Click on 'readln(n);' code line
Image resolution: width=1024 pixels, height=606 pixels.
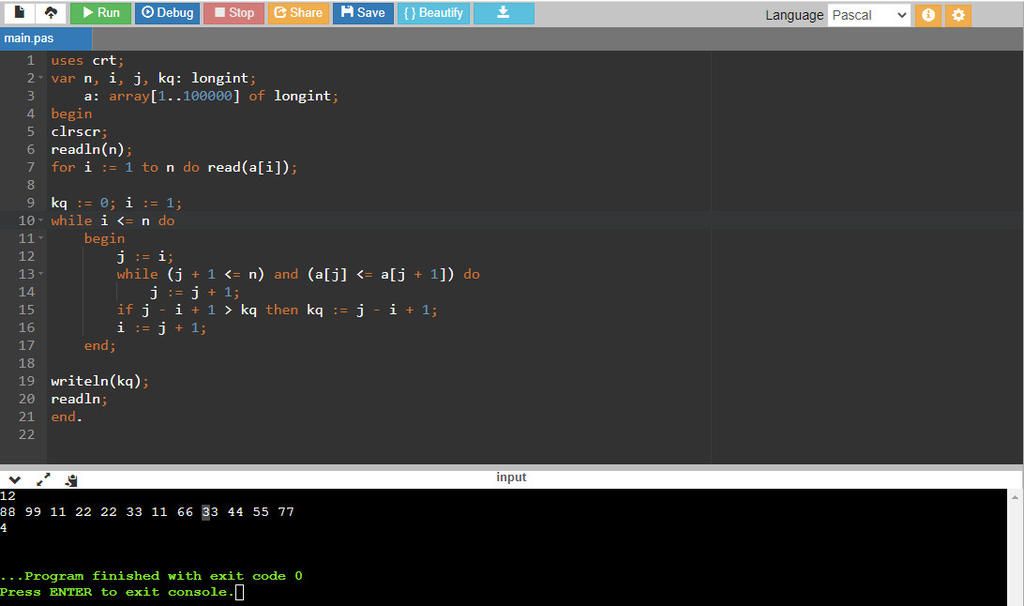(91, 150)
